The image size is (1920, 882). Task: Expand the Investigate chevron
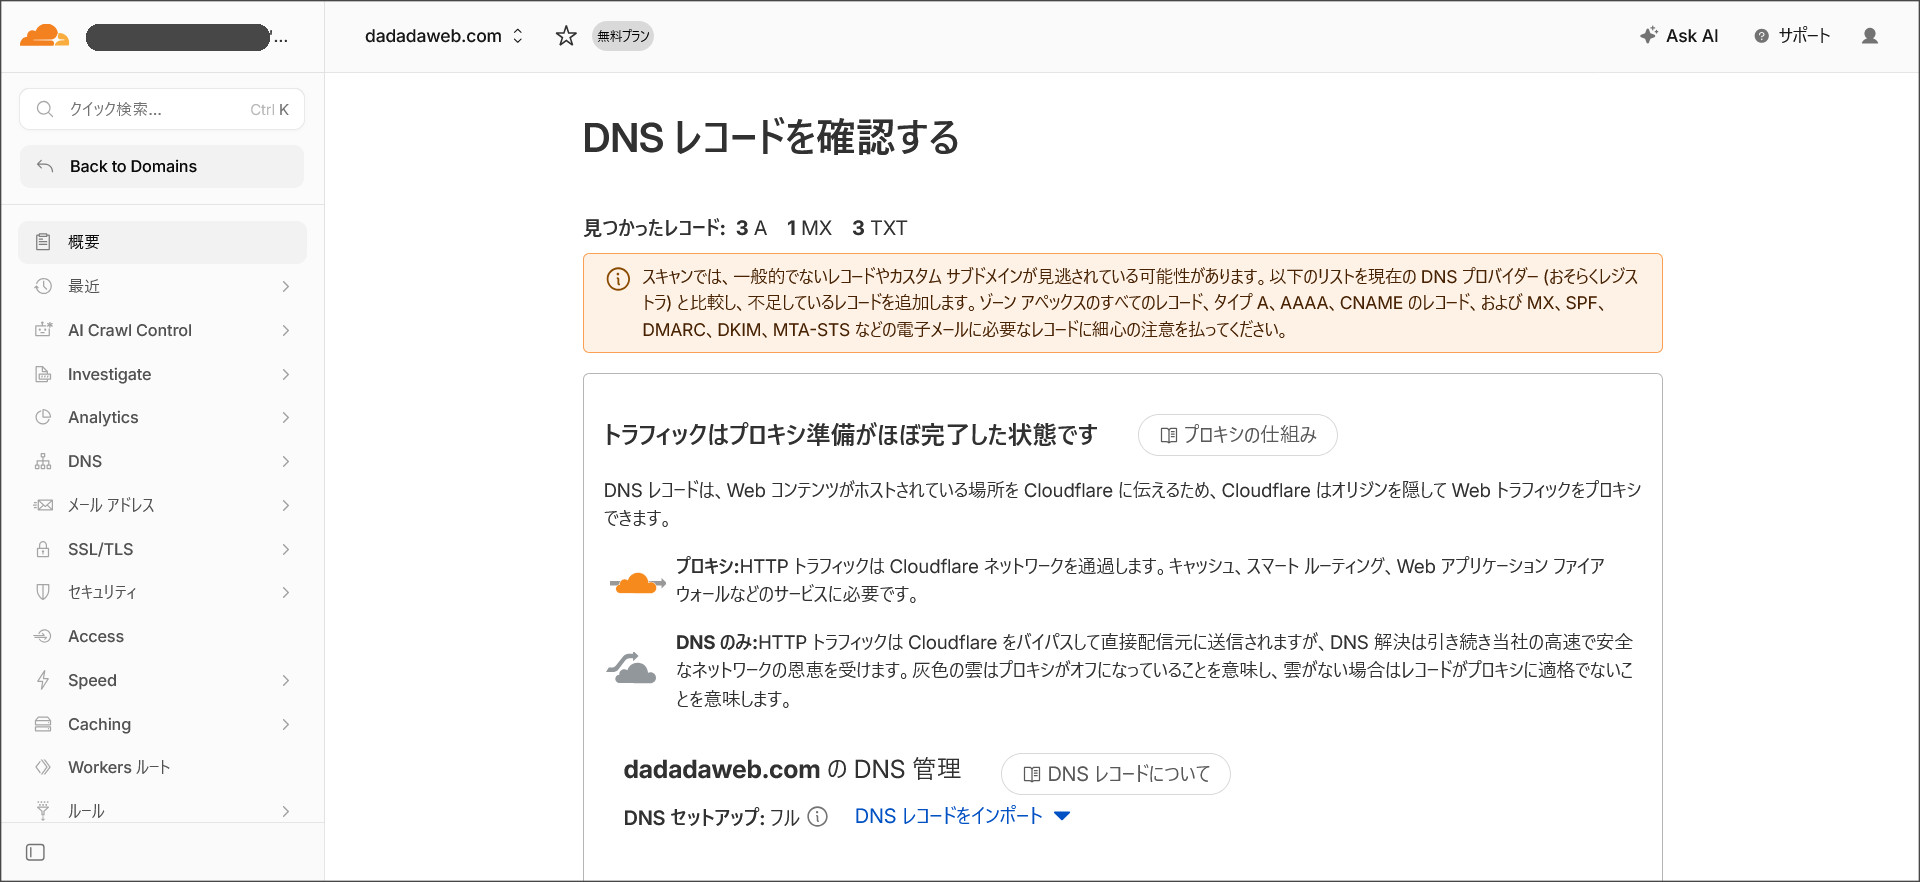coord(286,374)
